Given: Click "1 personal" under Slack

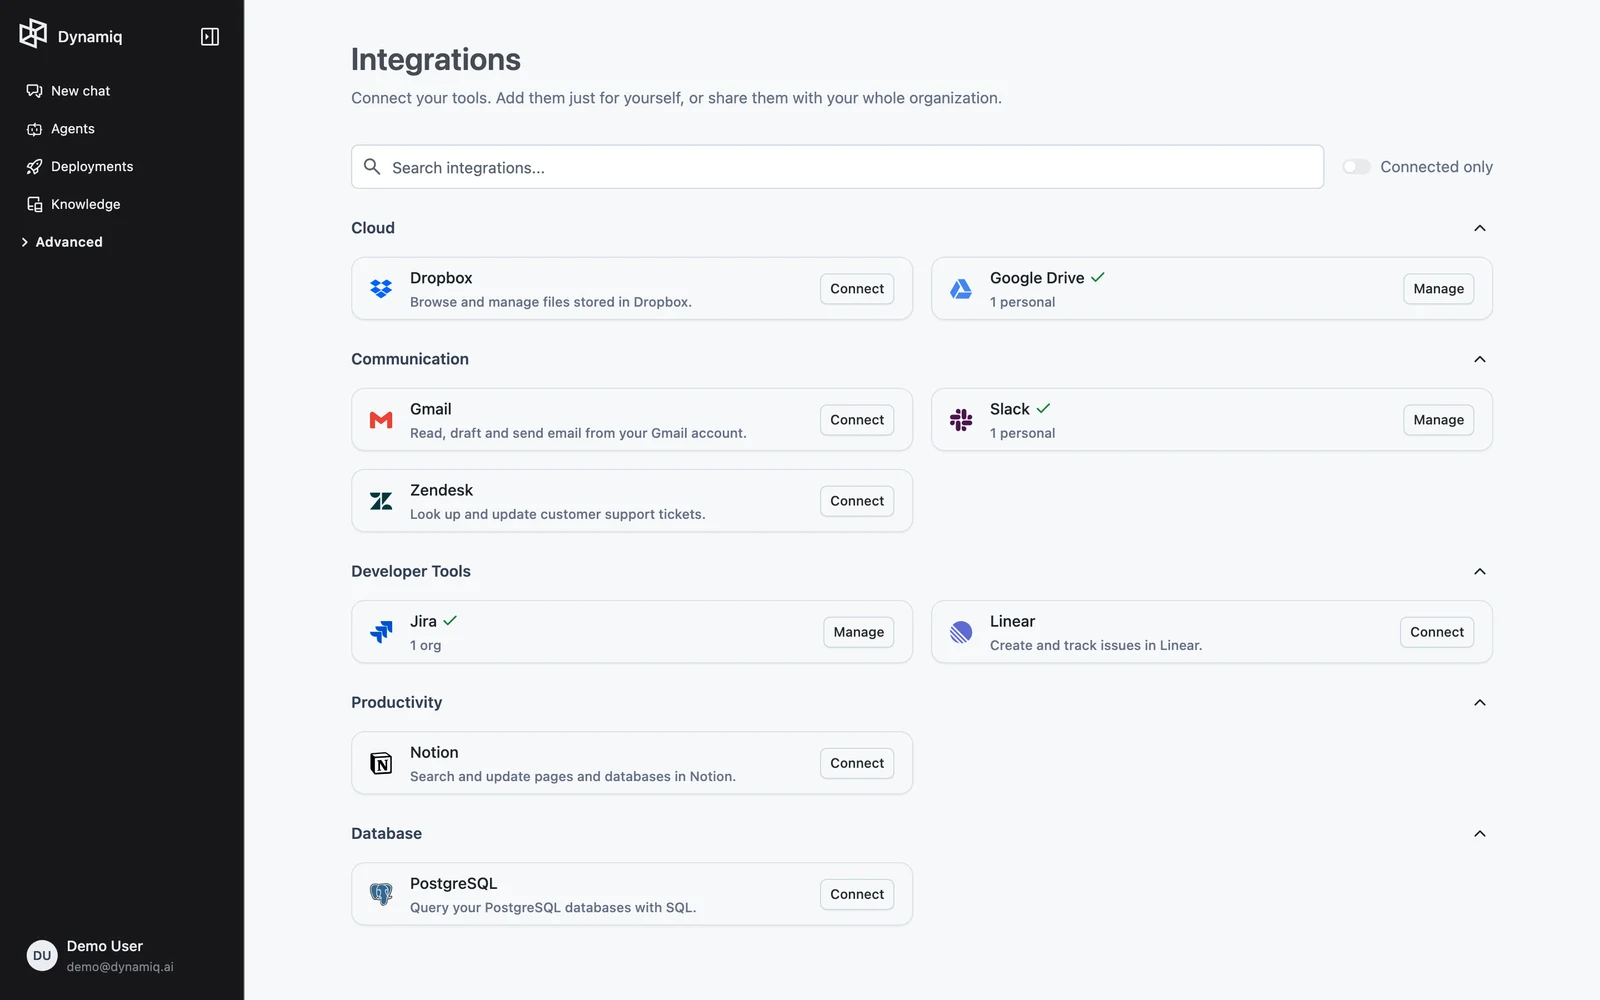Looking at the screenshot, I should (1023, 433).
